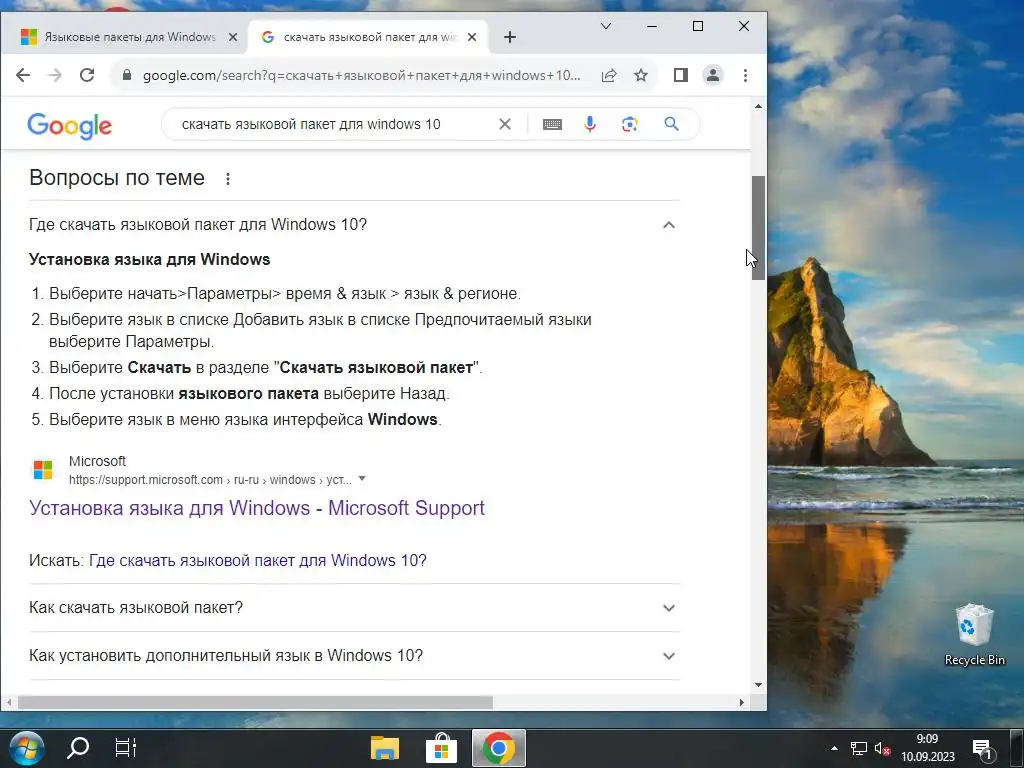Screen dimensions: 1024x768
Task: Start voice search with the microphone
Action: tap(590, 124)
